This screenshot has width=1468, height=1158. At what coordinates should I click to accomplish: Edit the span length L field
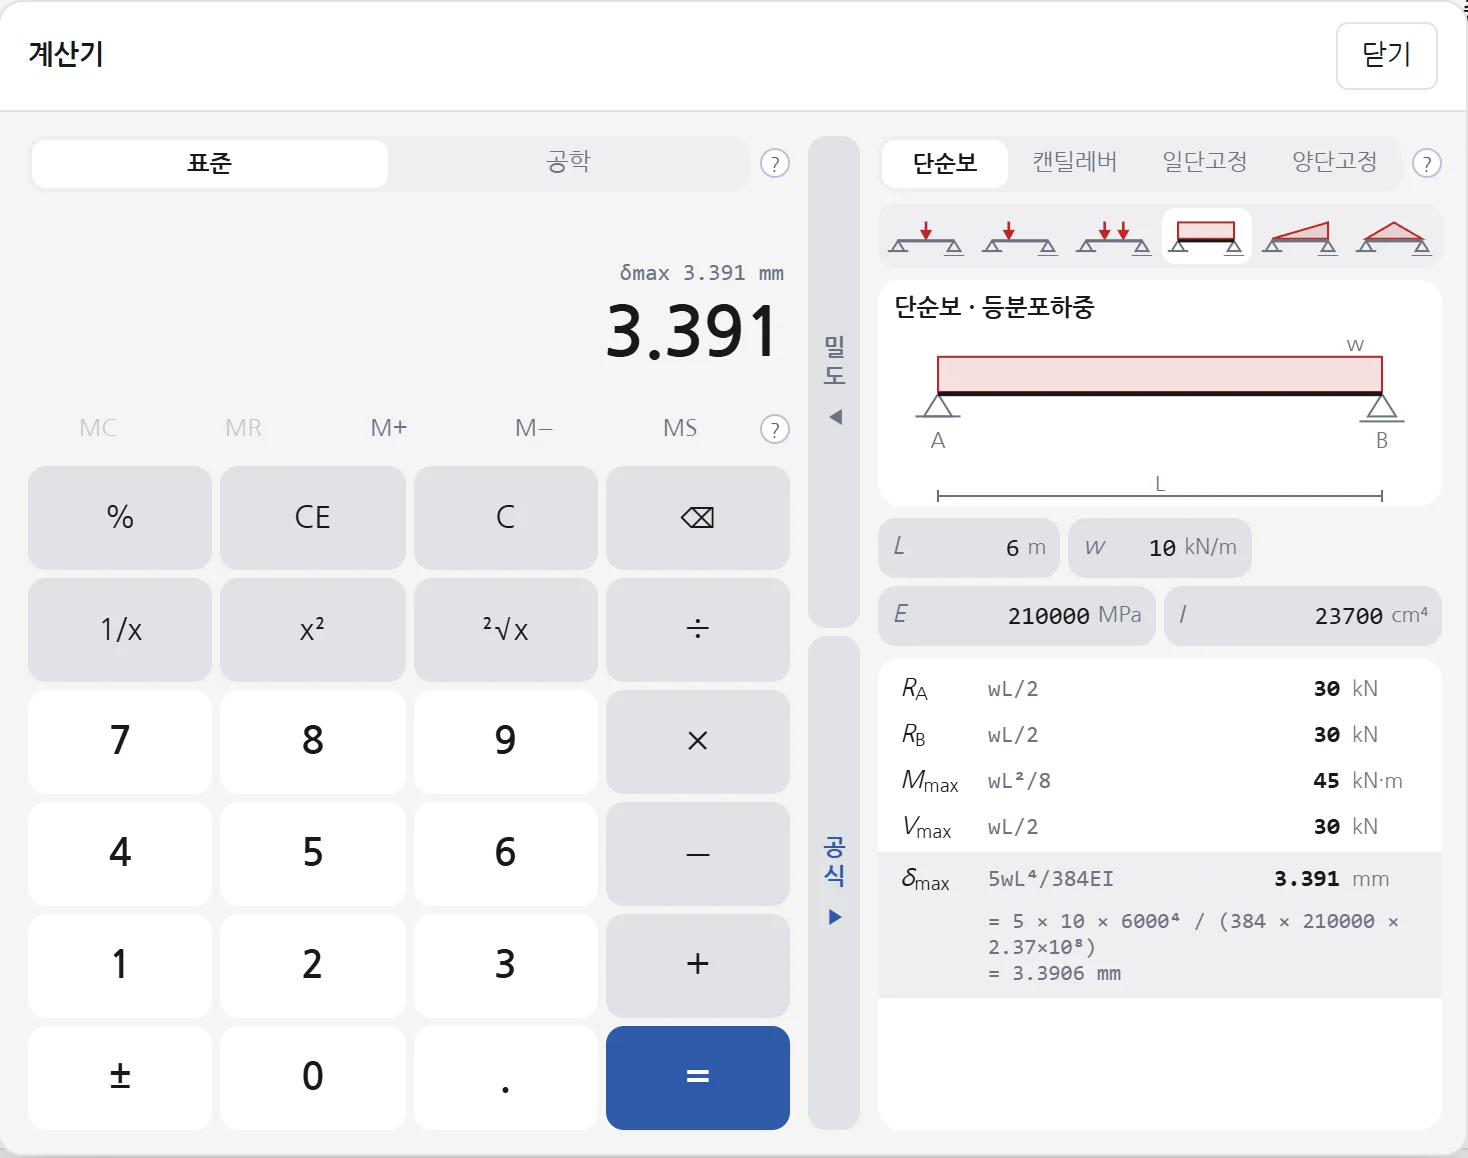pyautogui.click(x=969, y=547)
